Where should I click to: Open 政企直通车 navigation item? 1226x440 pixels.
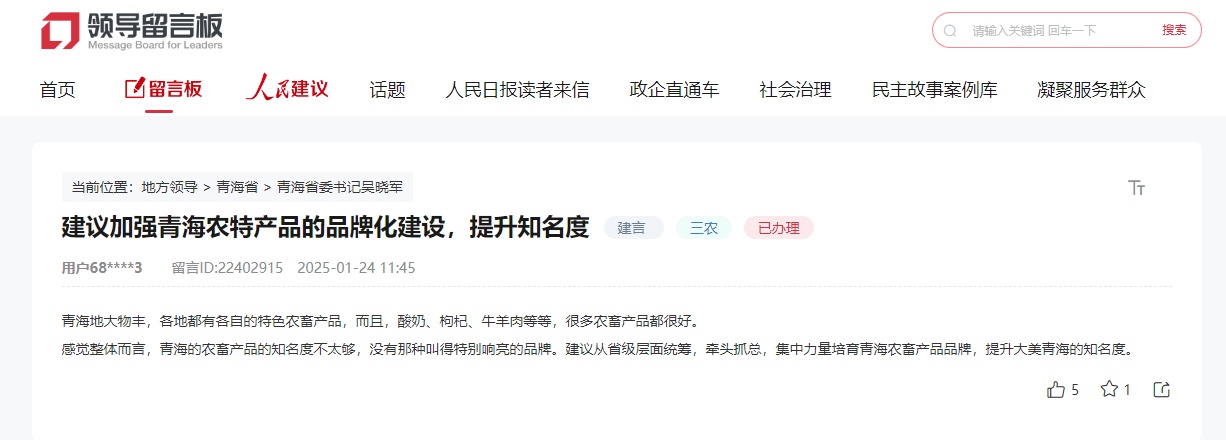674,90
